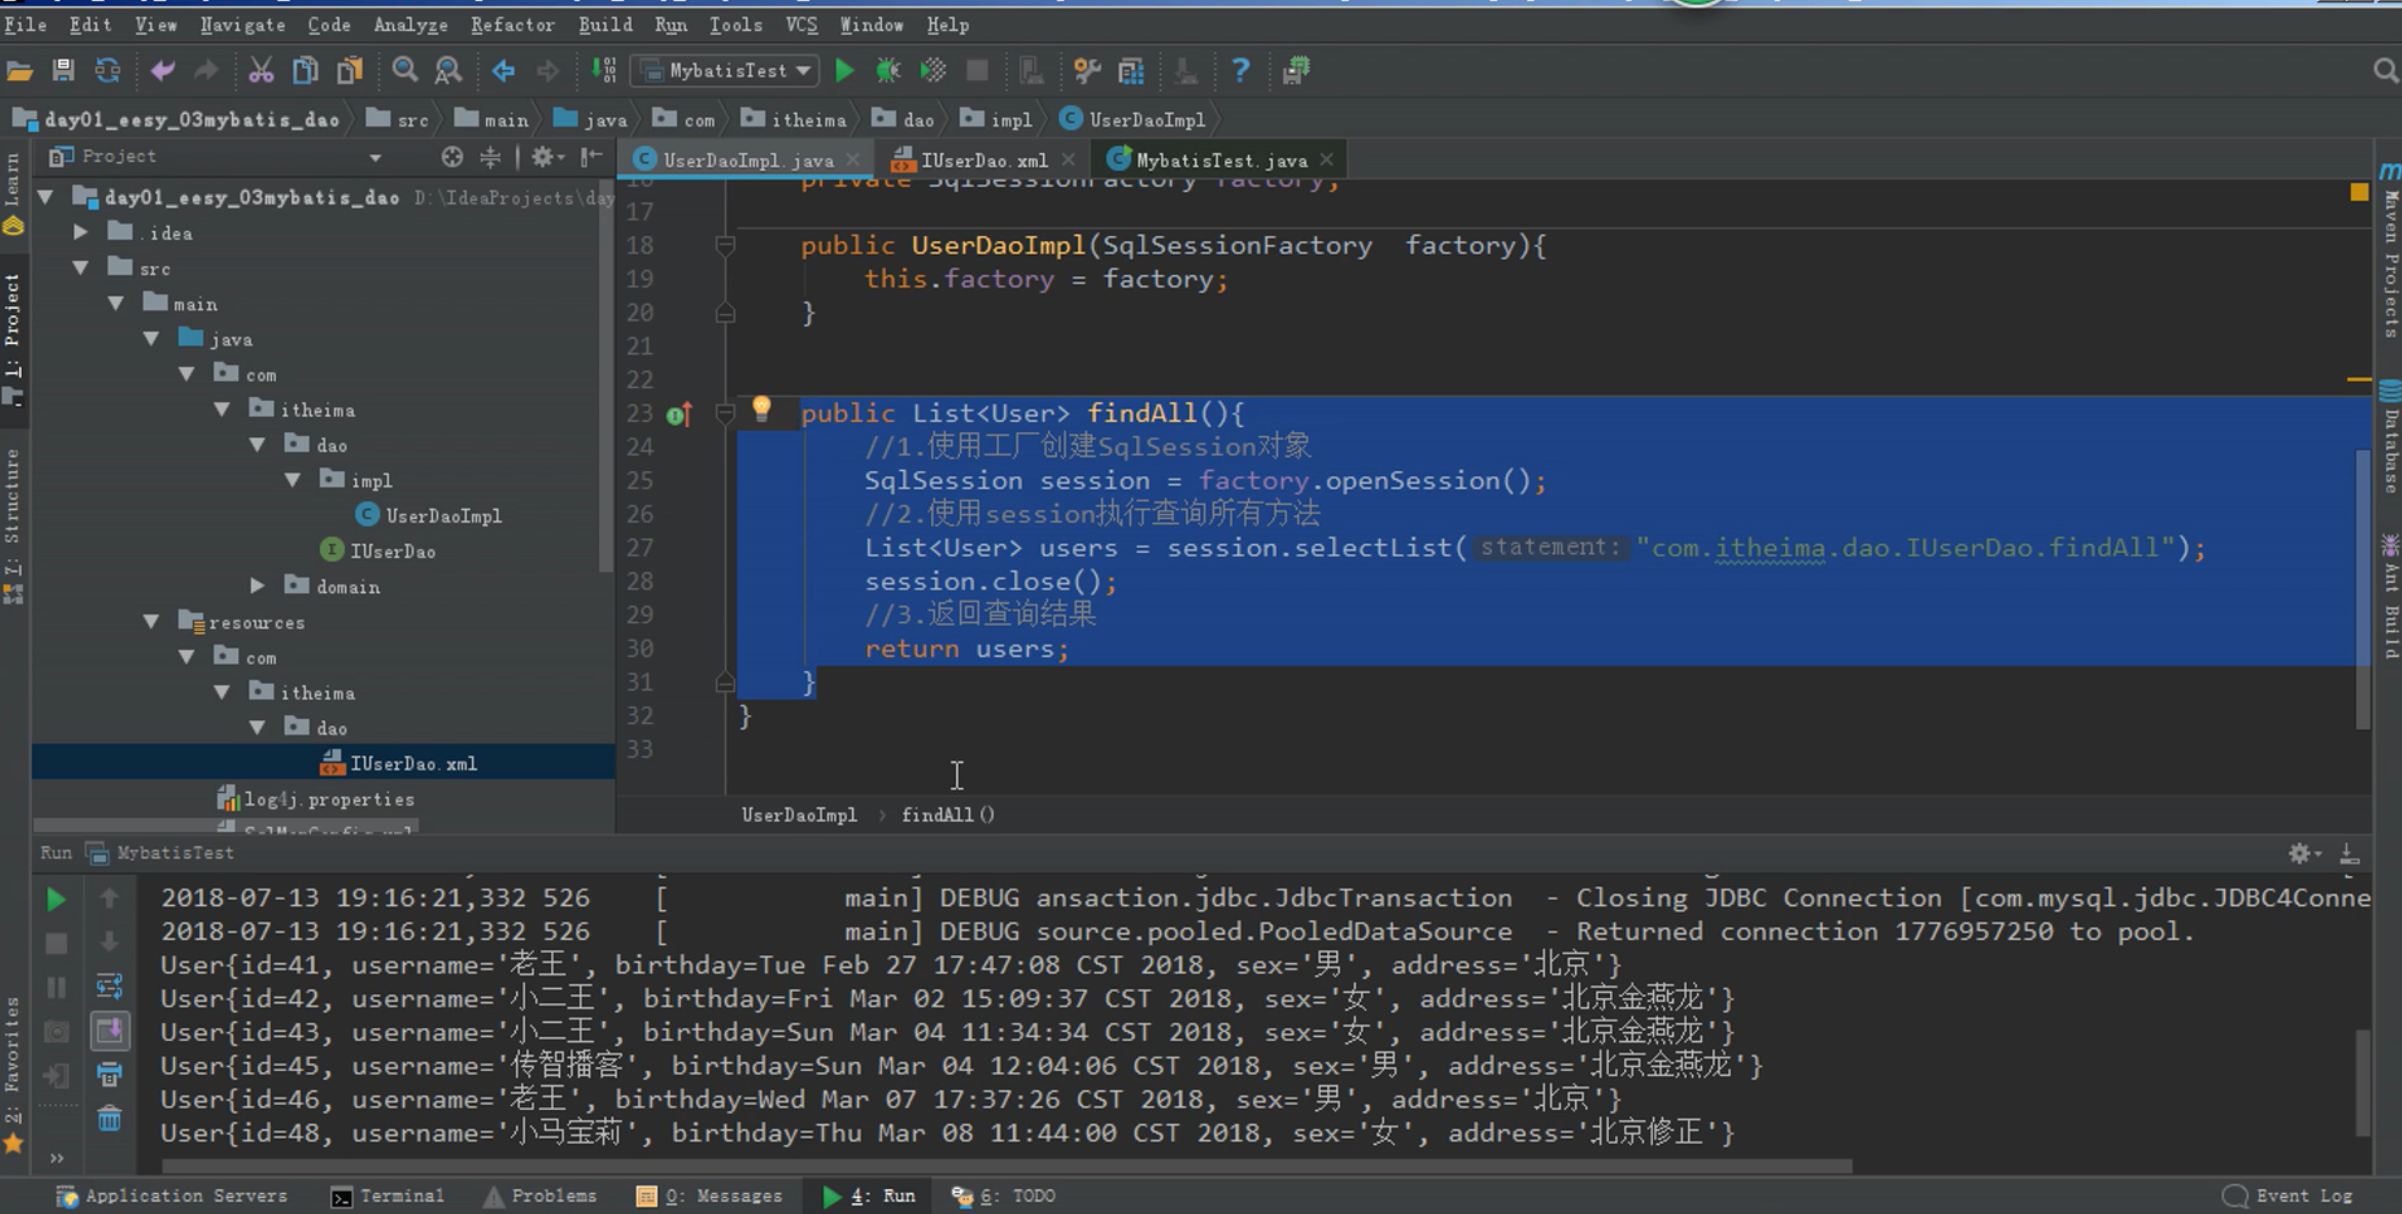Open the MybatisTest run configuration dropdown
The image size is (2402, 1214).
coord(727,70)
